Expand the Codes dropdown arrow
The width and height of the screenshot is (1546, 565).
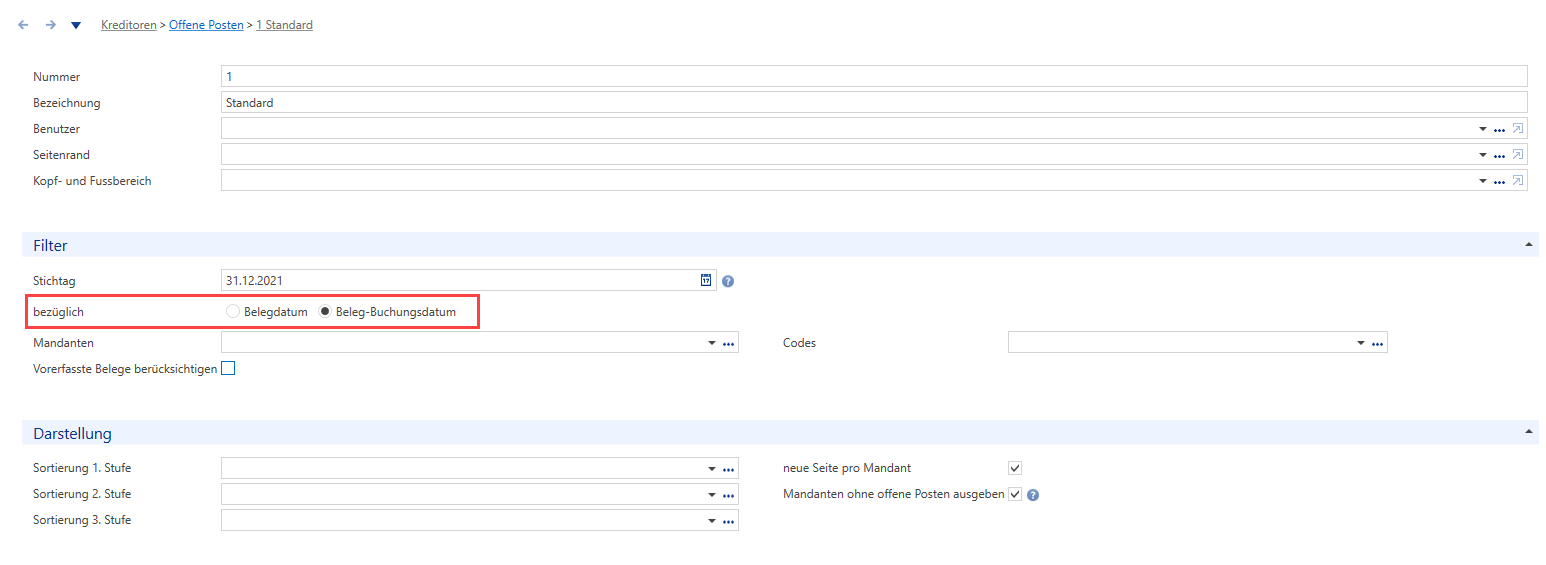point(1361,343)
